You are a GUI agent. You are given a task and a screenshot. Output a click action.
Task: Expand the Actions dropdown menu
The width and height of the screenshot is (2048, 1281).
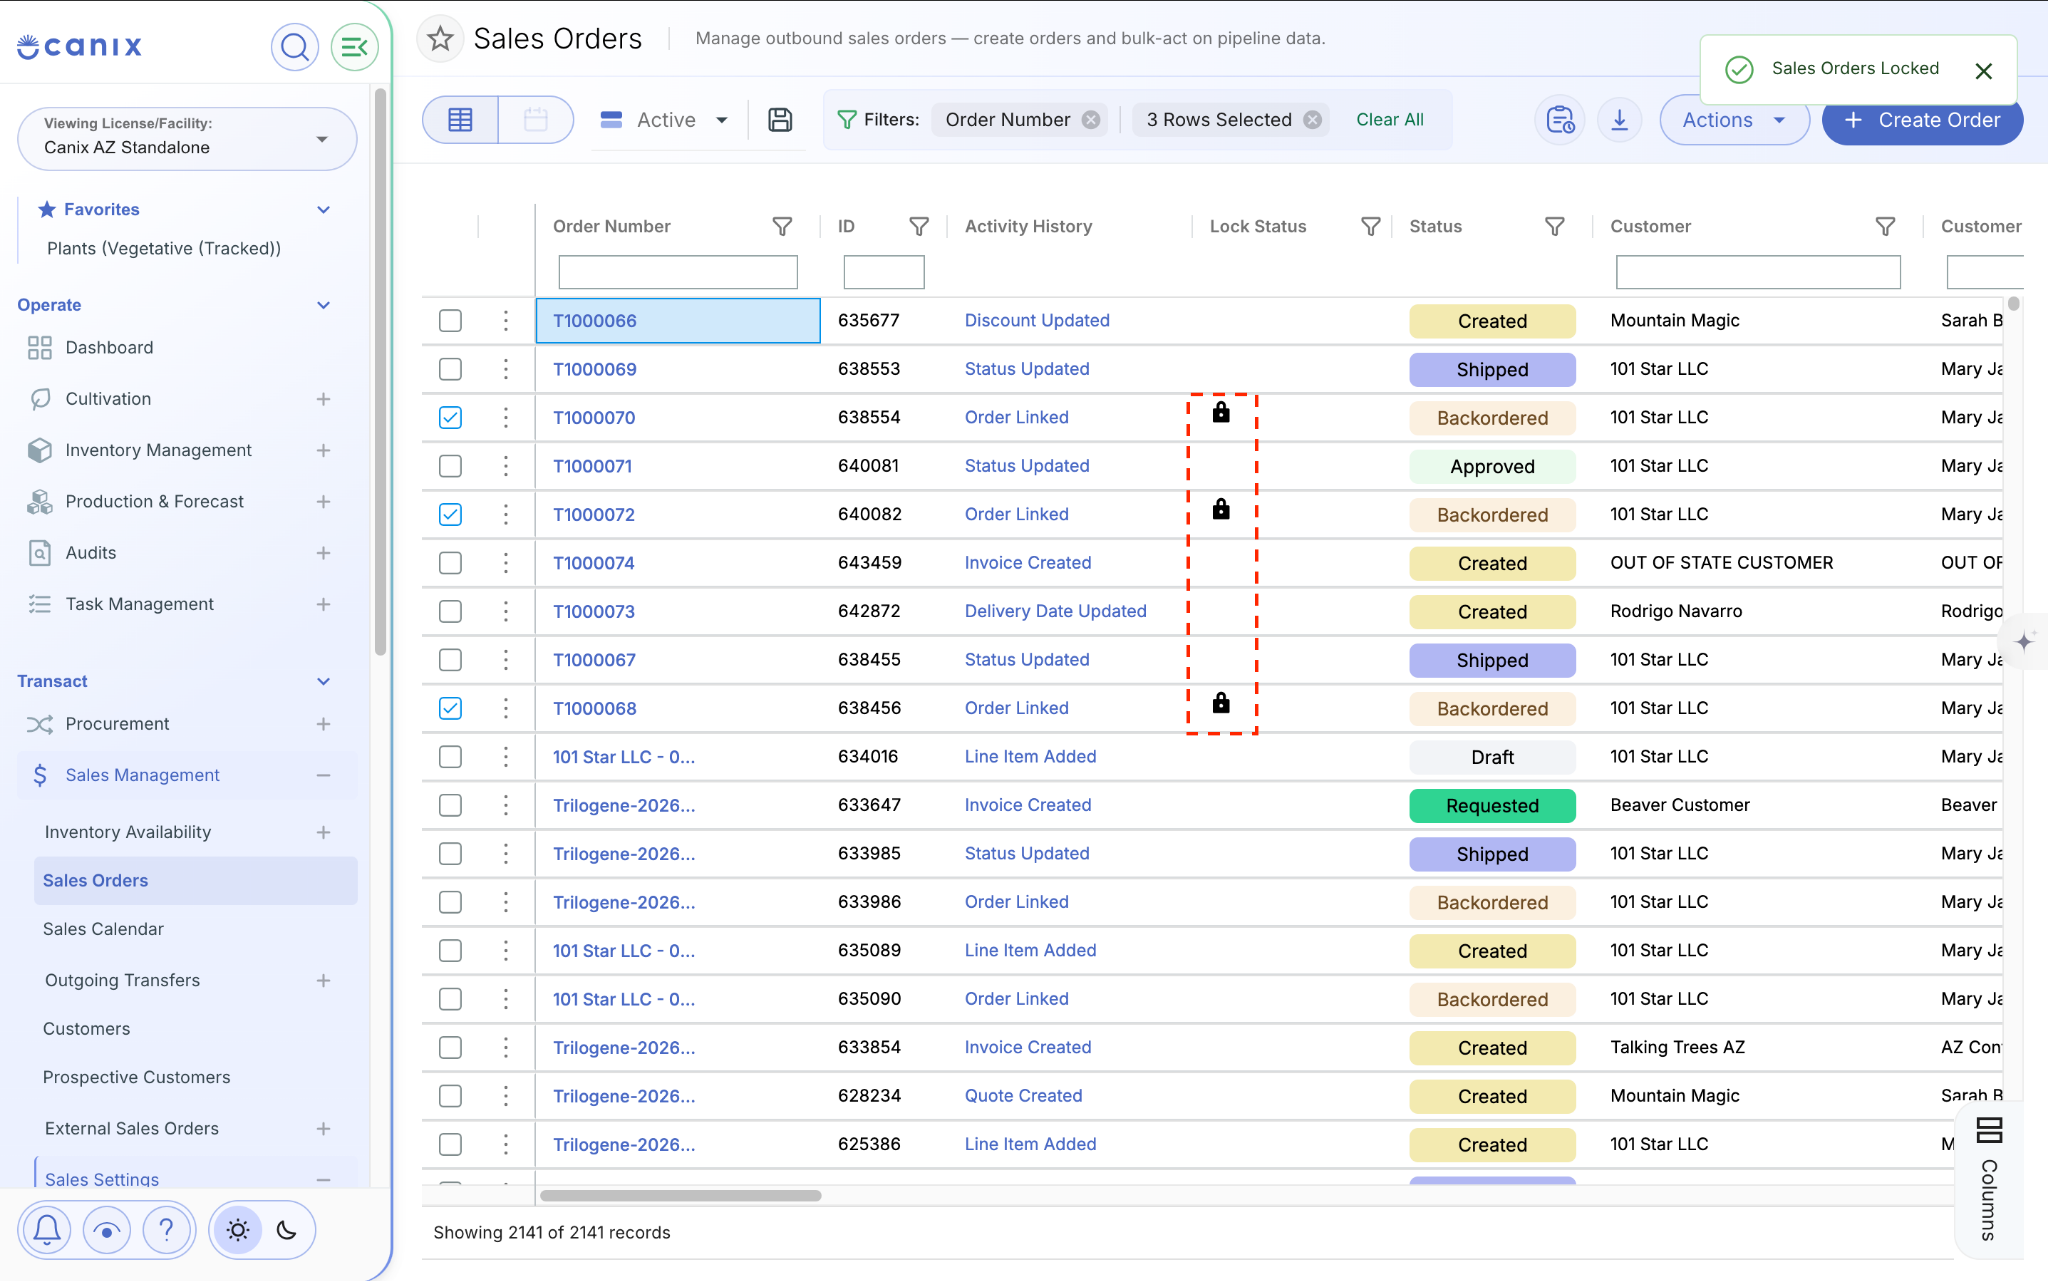(x=1734, y=120)
